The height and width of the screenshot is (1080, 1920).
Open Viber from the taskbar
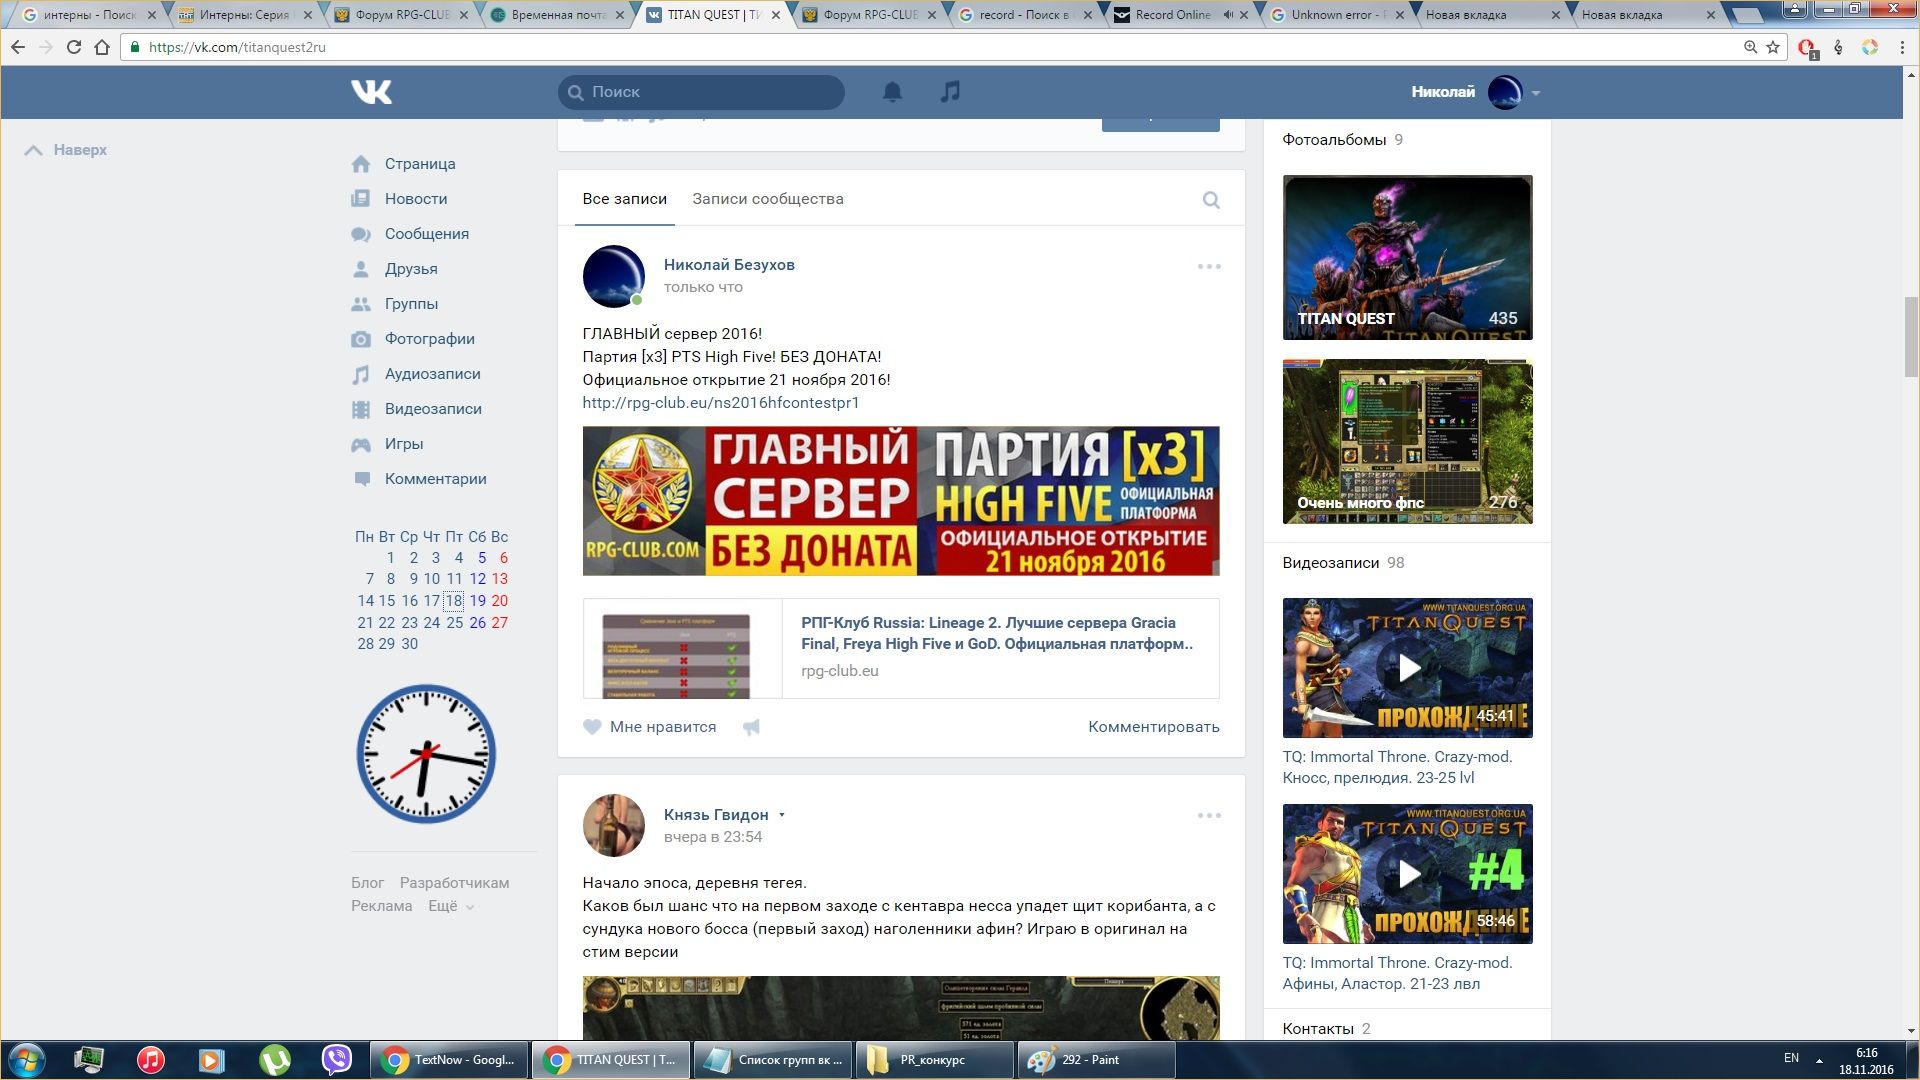(337, 1059)
